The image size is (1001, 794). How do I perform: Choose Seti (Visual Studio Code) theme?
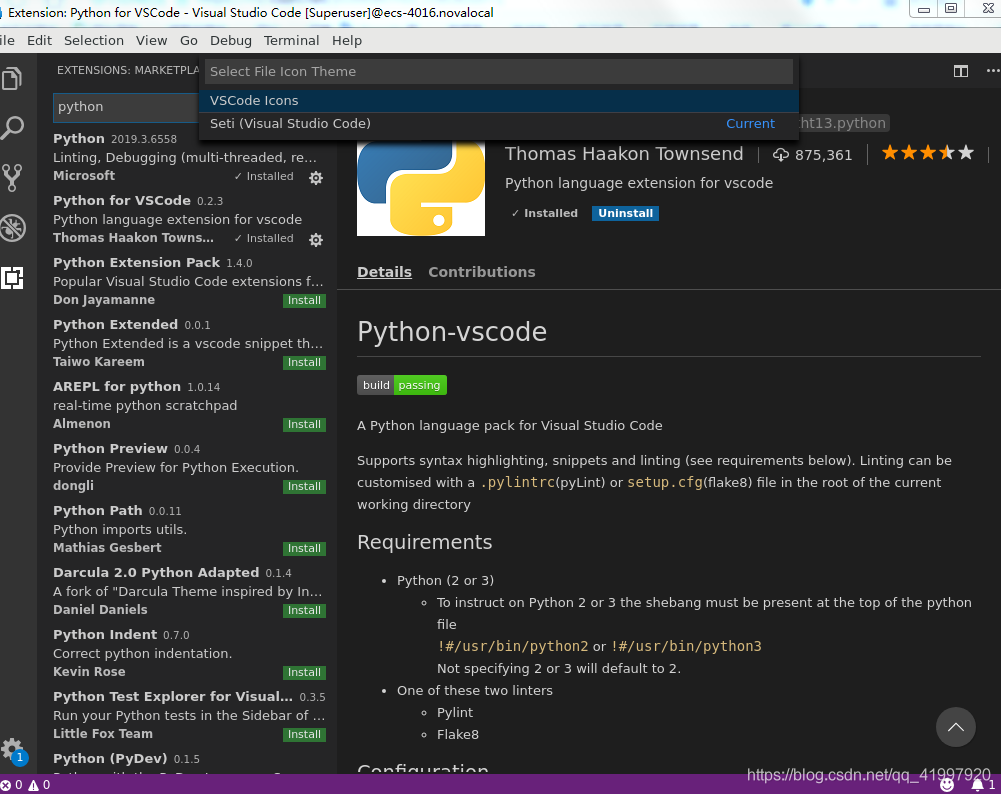pos(499,123)
